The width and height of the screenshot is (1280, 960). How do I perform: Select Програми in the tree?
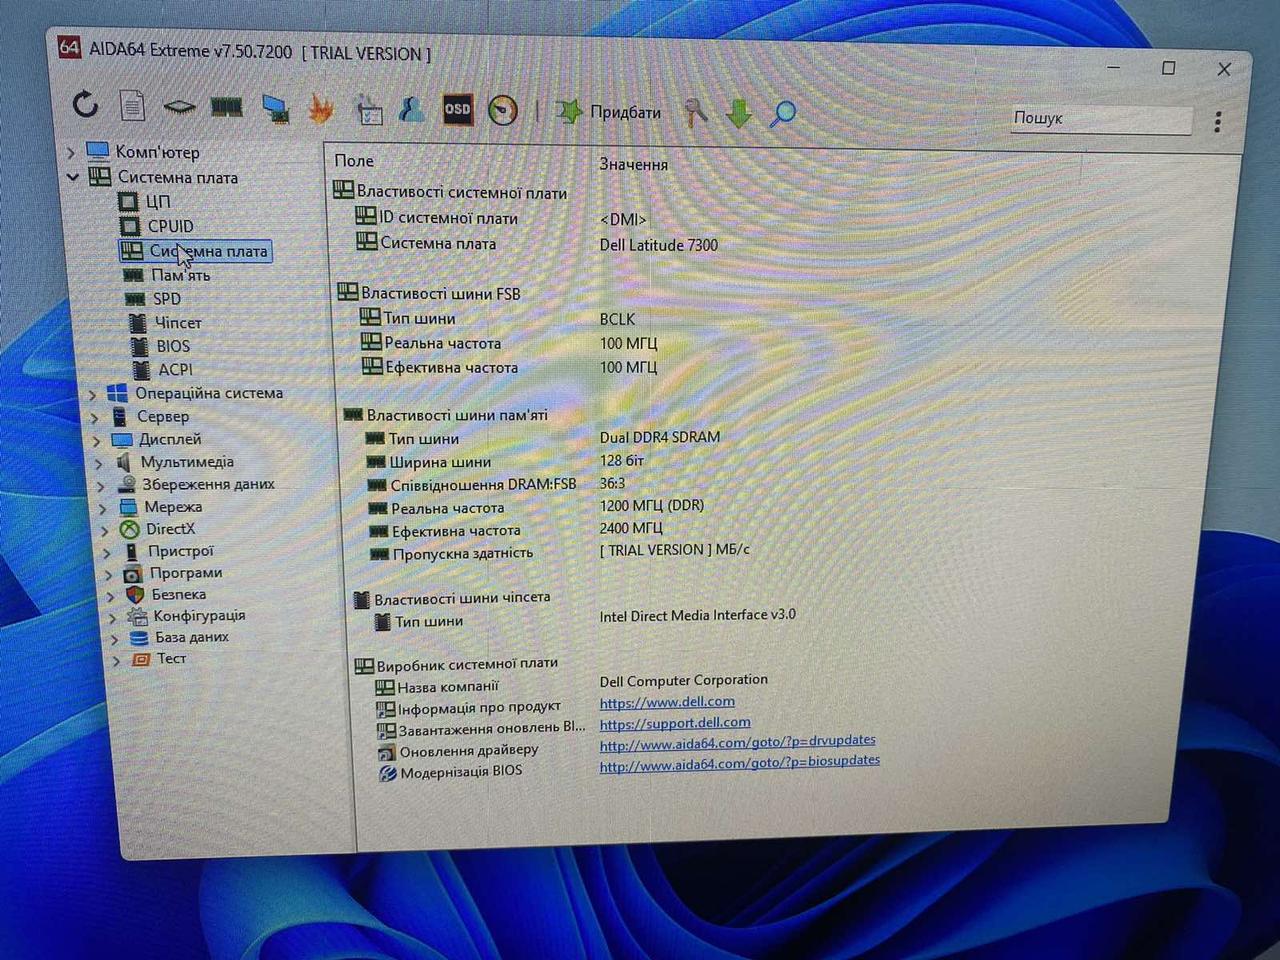(186, 573)
